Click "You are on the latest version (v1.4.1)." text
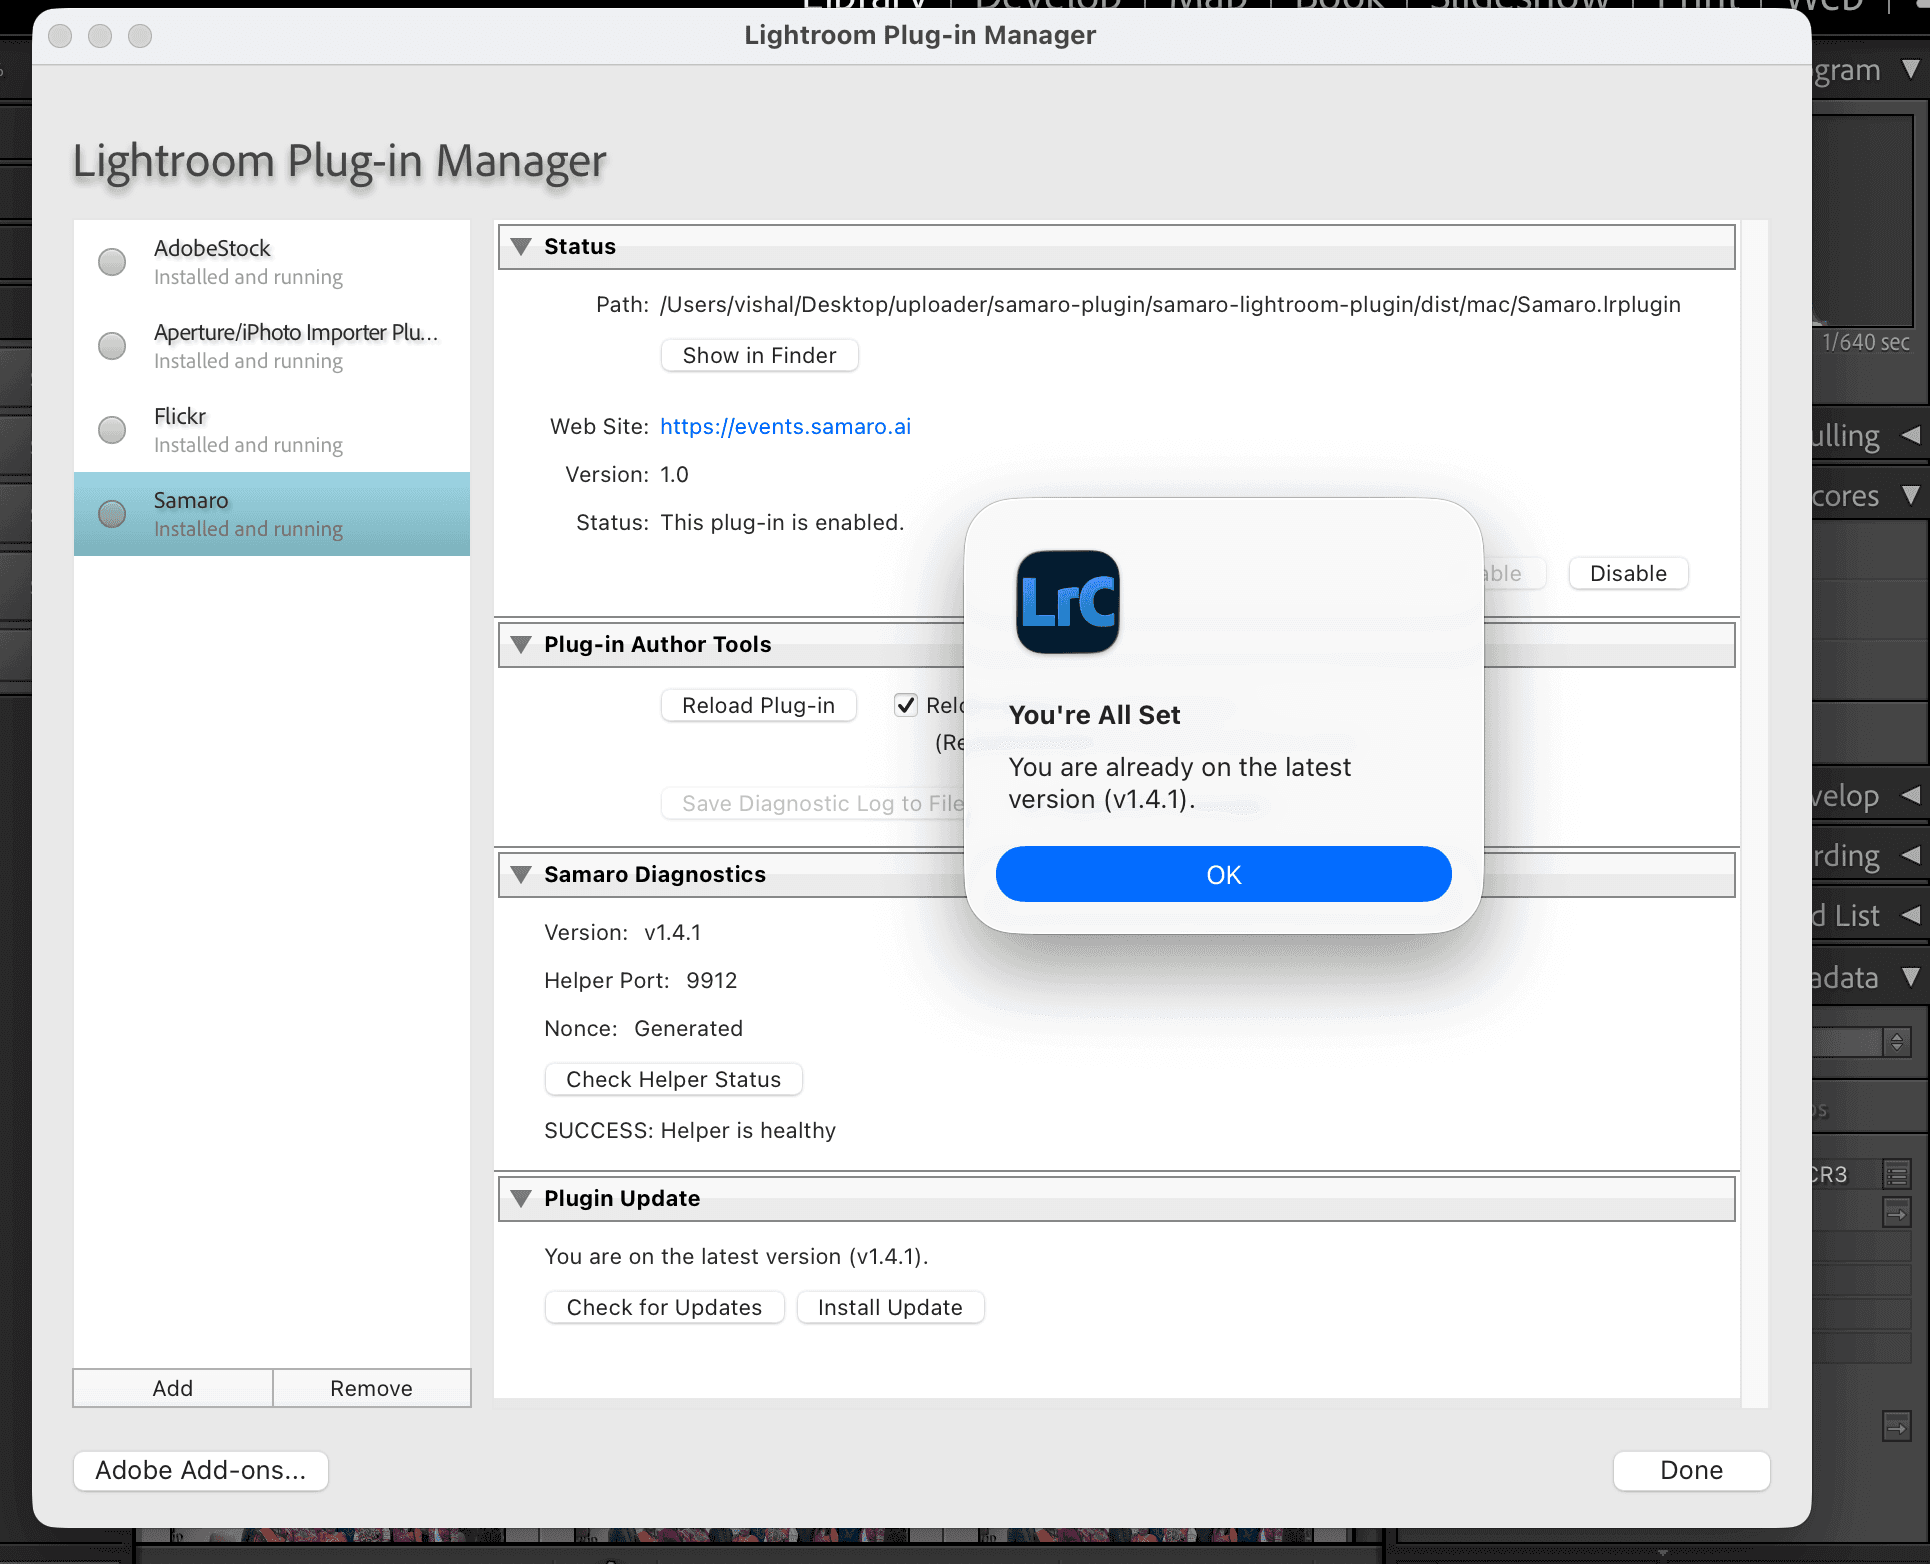This screenshot has height=1564, width=1930. pos(736,1257)
